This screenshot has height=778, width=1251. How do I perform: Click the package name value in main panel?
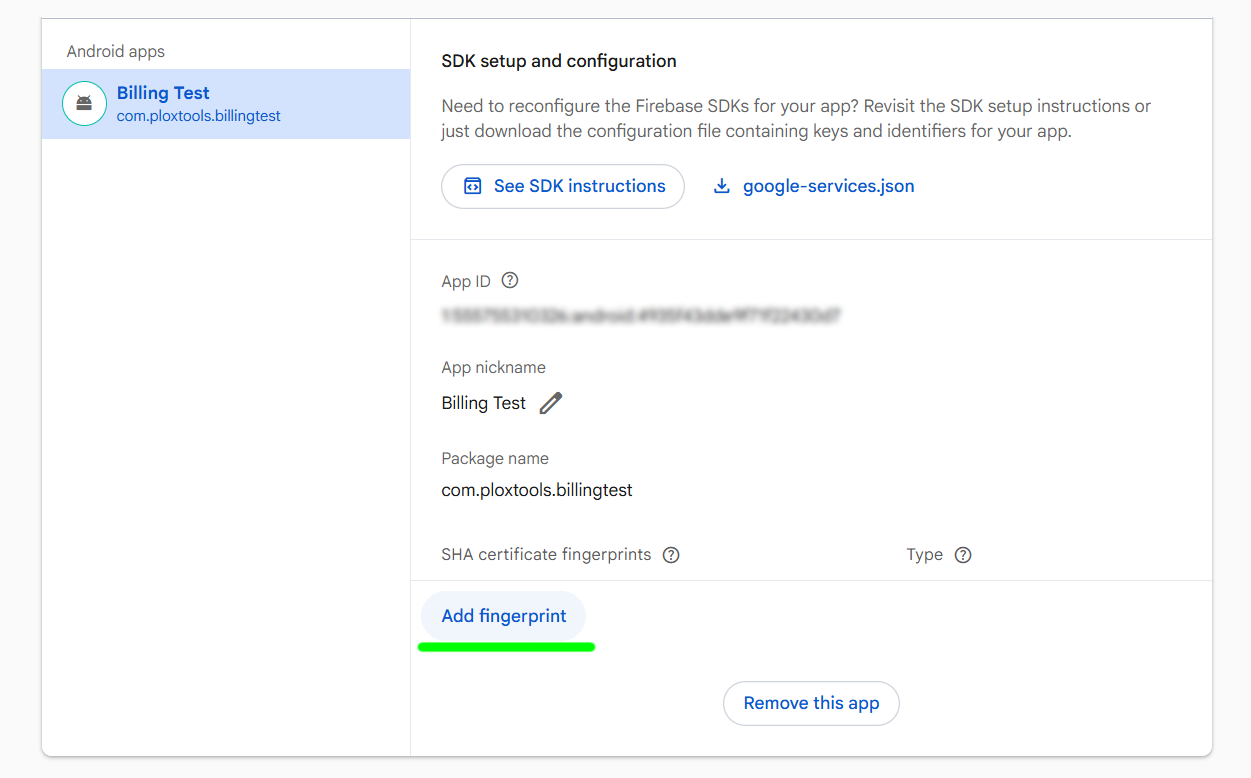(x=537, y=490)
